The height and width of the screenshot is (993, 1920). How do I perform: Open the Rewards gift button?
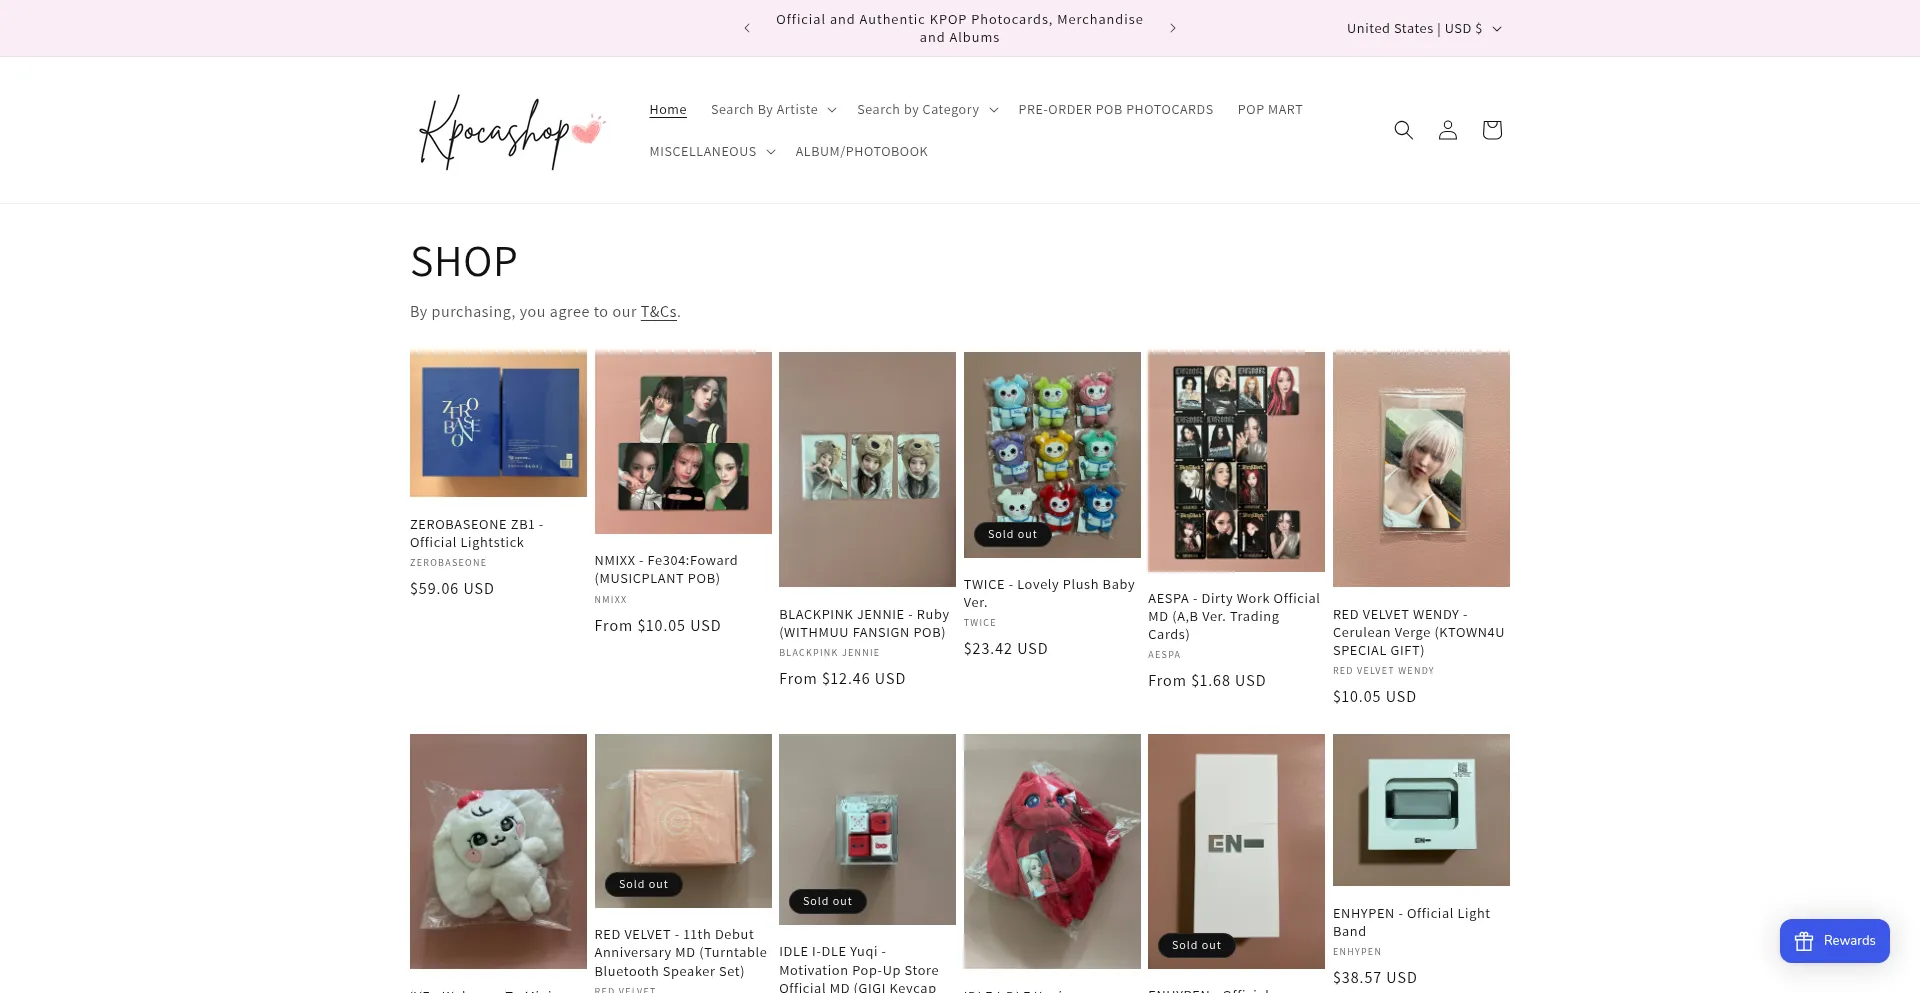(x=1834, y=941)
